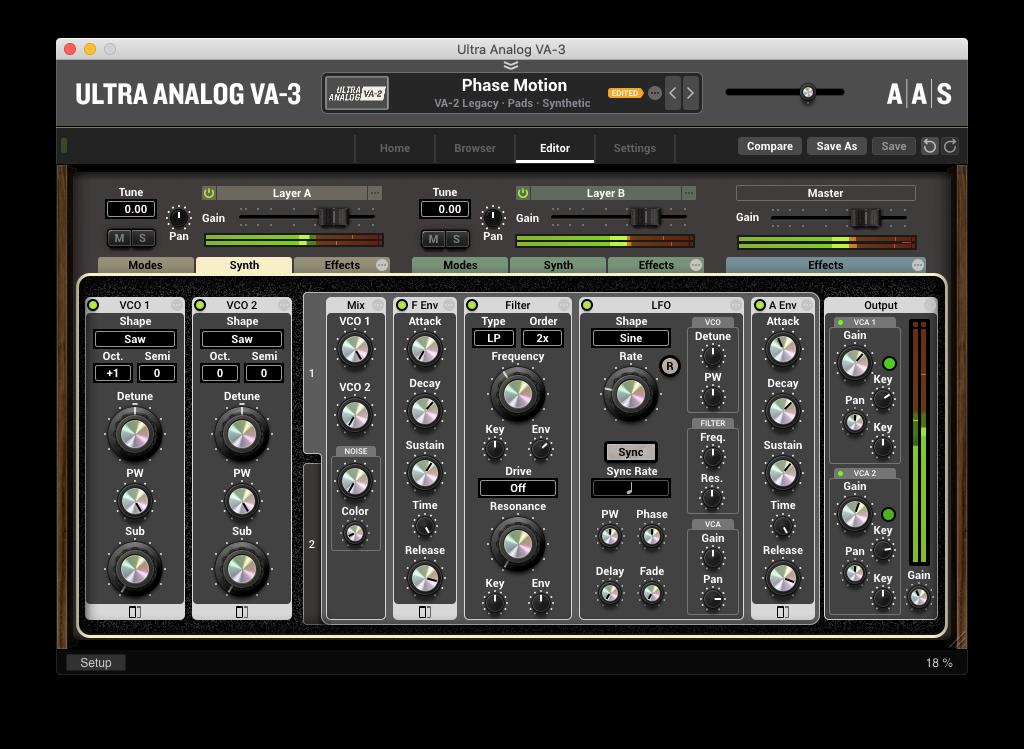
Task: Click the Master layer label bar
Action: click(825, 193)
